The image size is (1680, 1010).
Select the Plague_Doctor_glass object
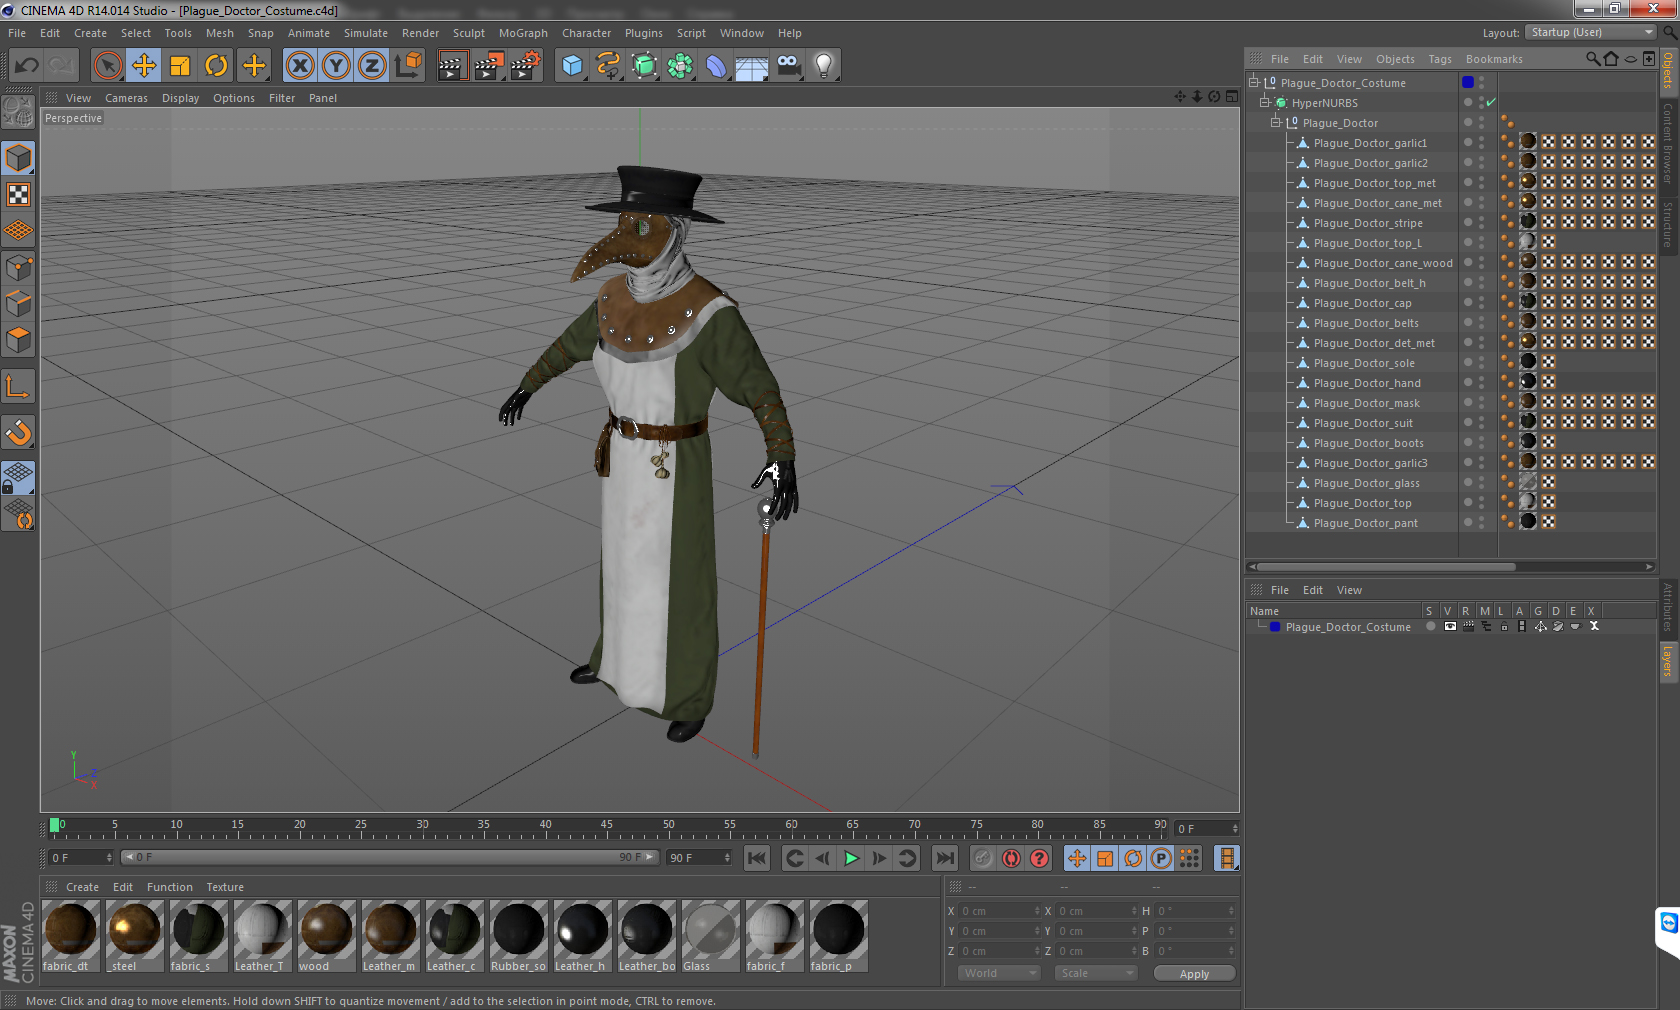1366,483
